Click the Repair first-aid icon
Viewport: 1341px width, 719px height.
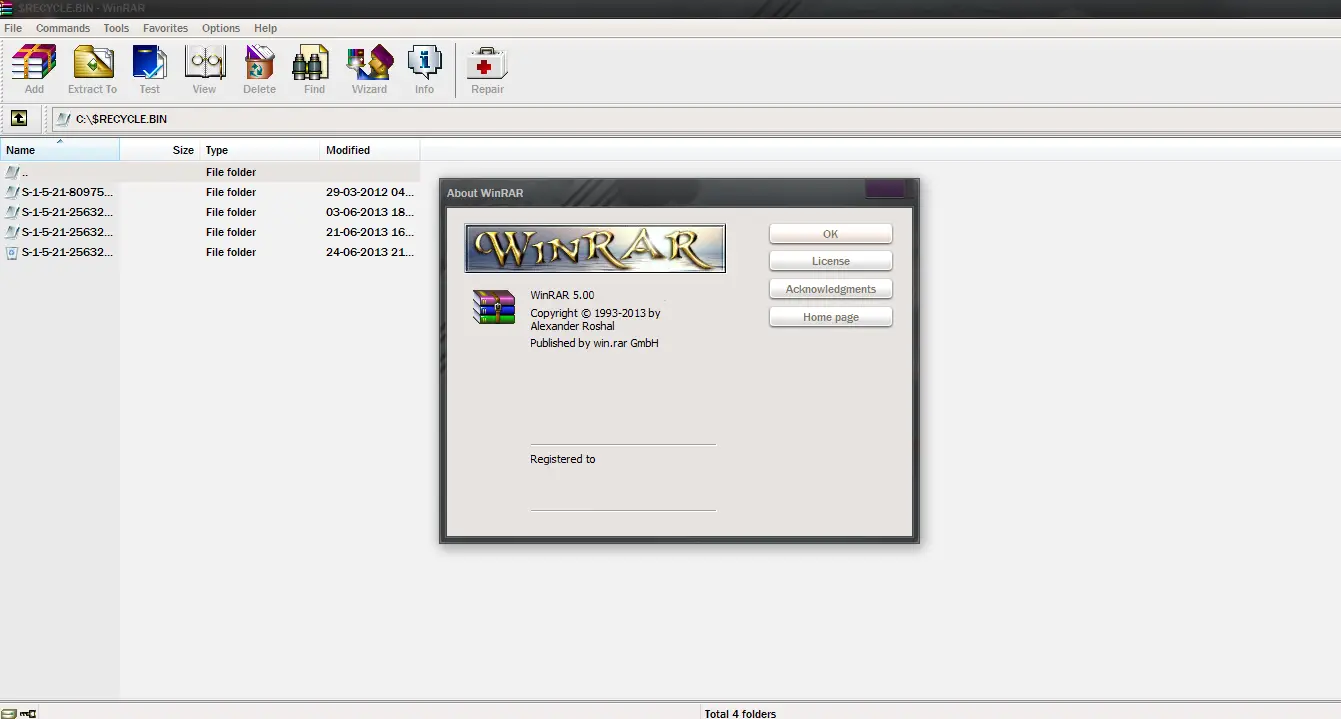(488, 63)
